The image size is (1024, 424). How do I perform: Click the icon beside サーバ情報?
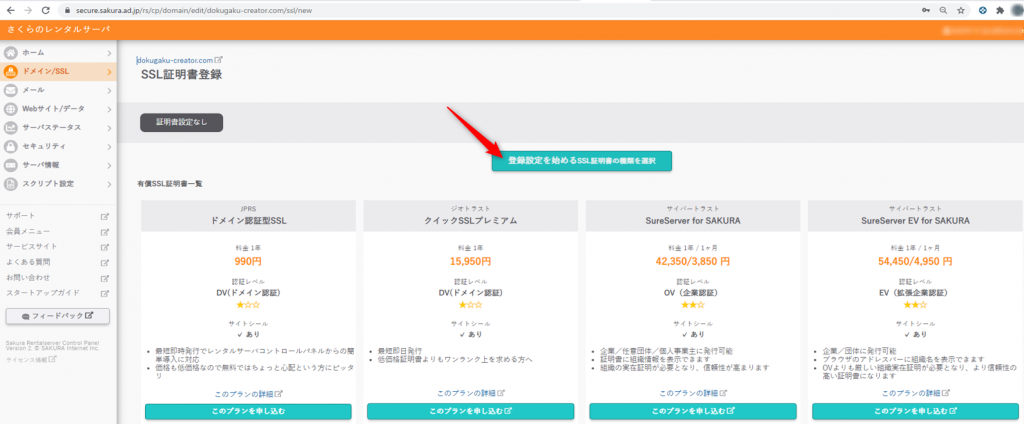click(10, 165)
